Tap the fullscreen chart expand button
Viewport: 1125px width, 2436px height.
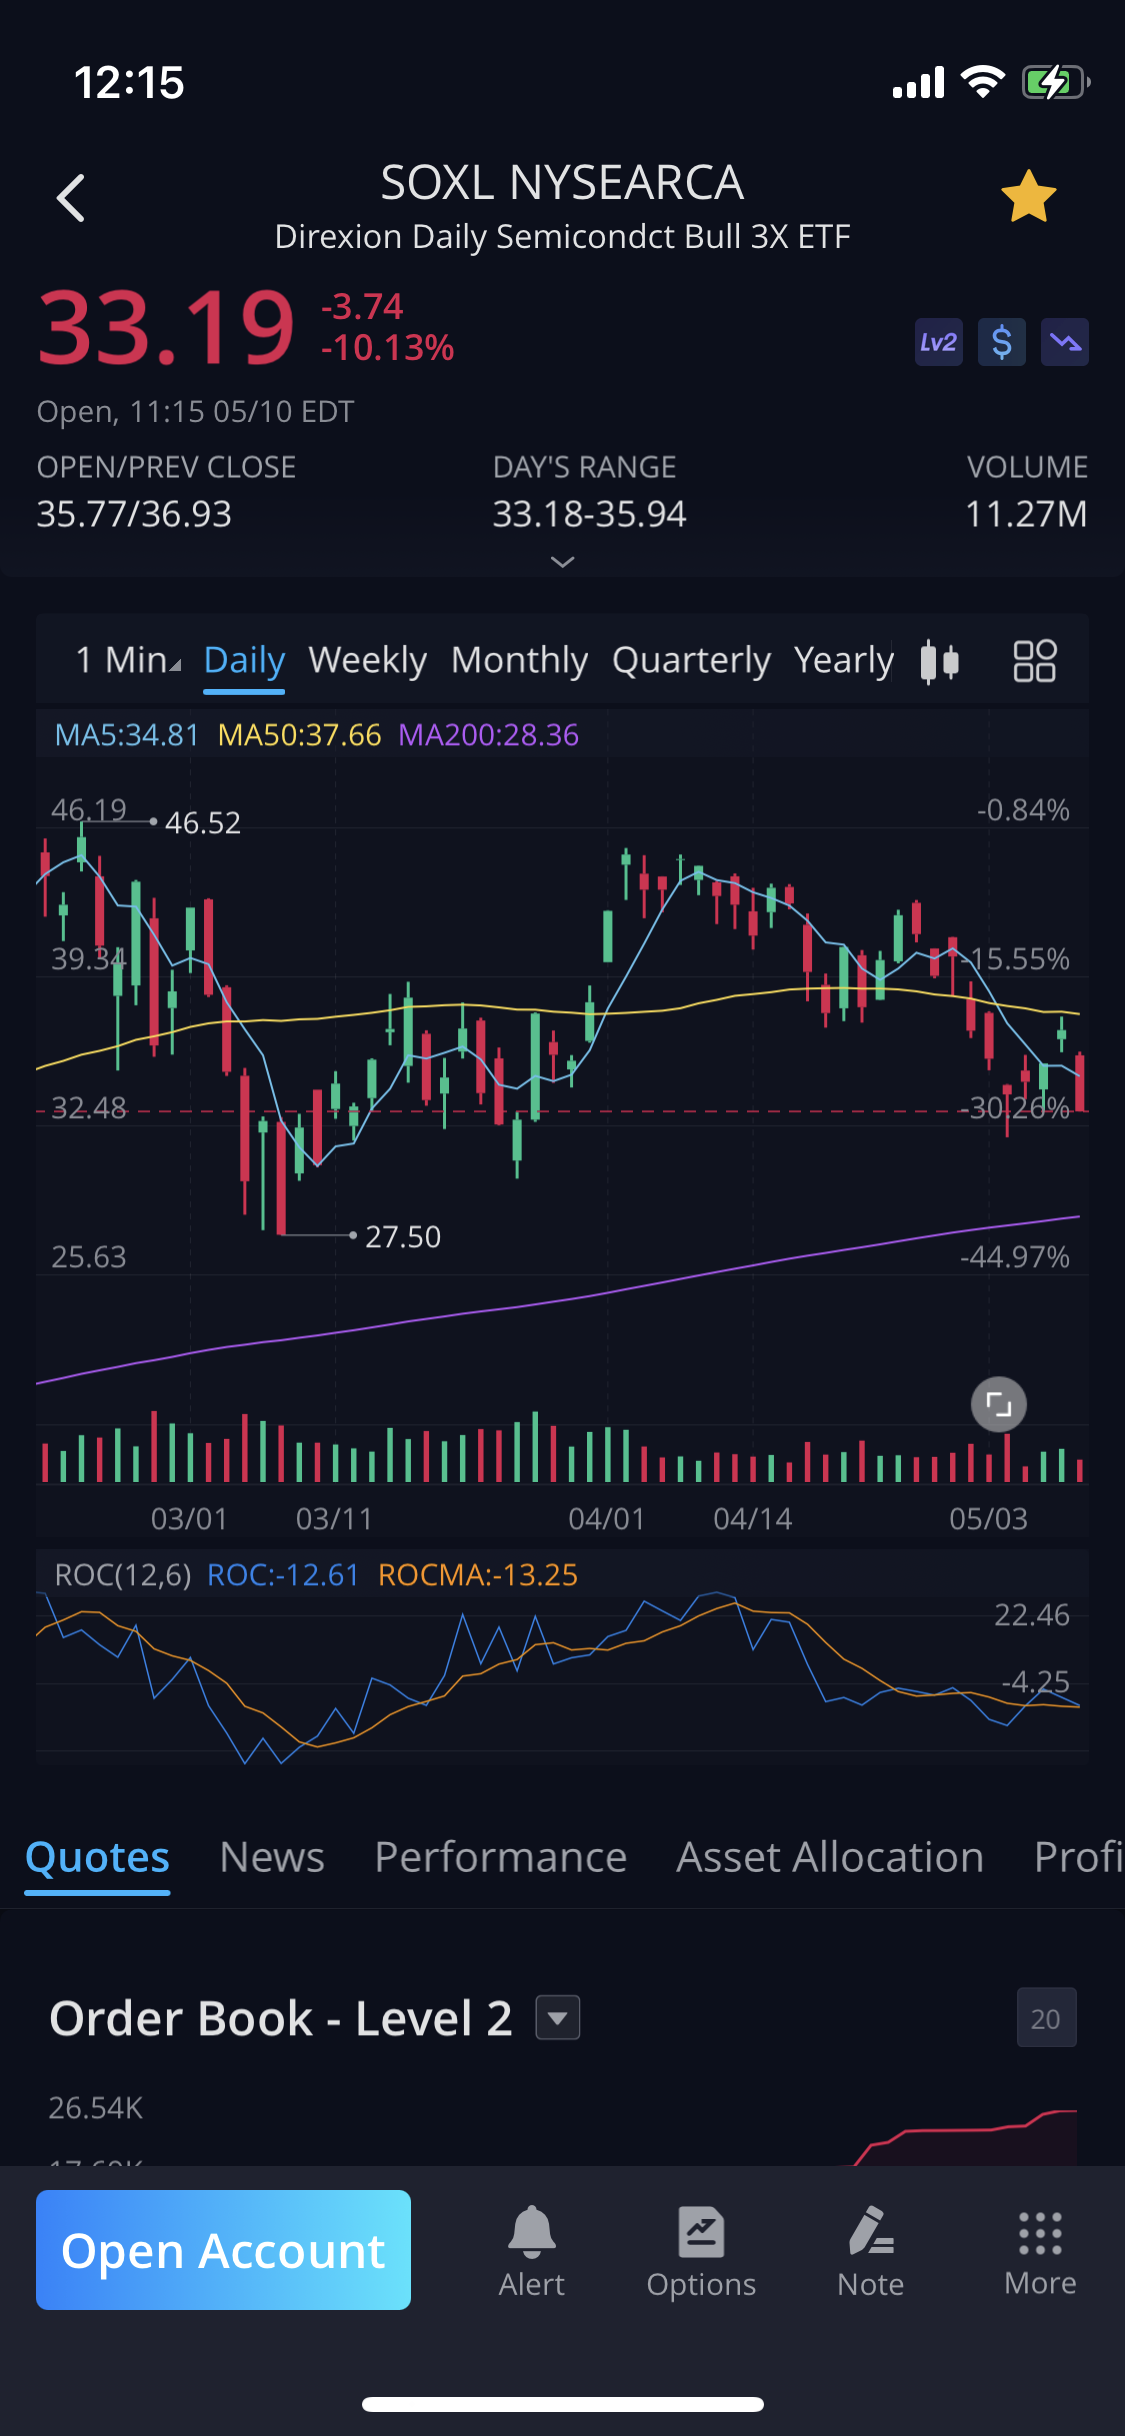coord(998,1404)
